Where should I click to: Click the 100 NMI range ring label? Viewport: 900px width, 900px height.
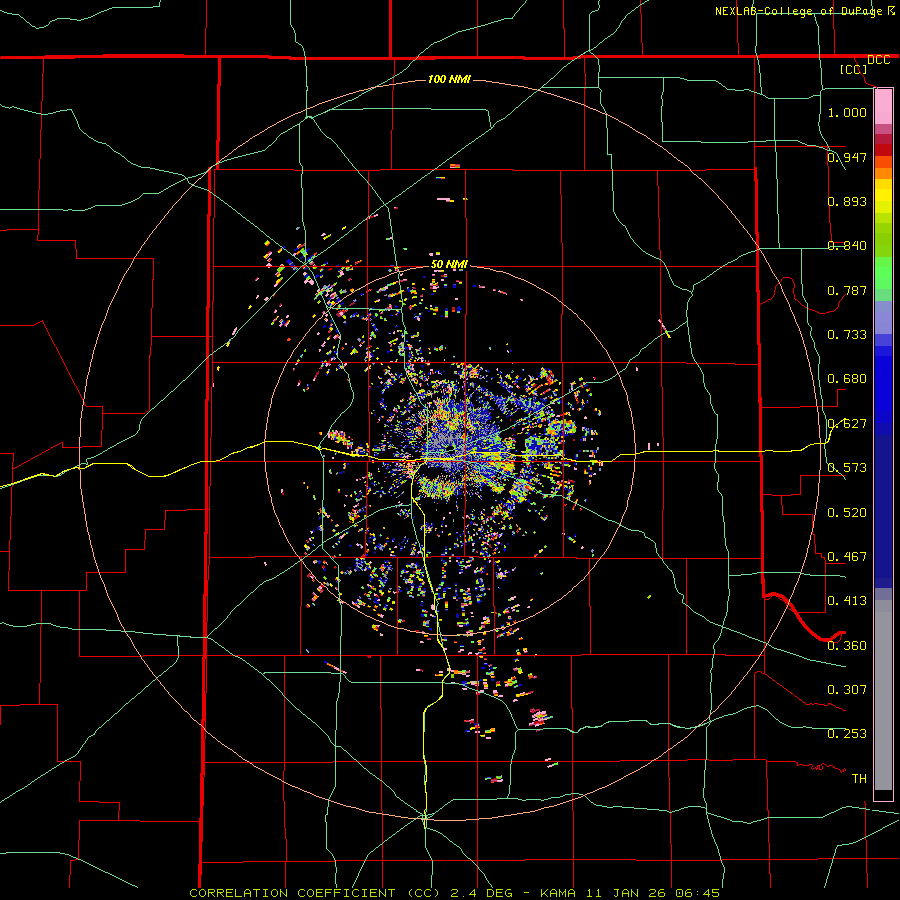[x=449, y=79]
